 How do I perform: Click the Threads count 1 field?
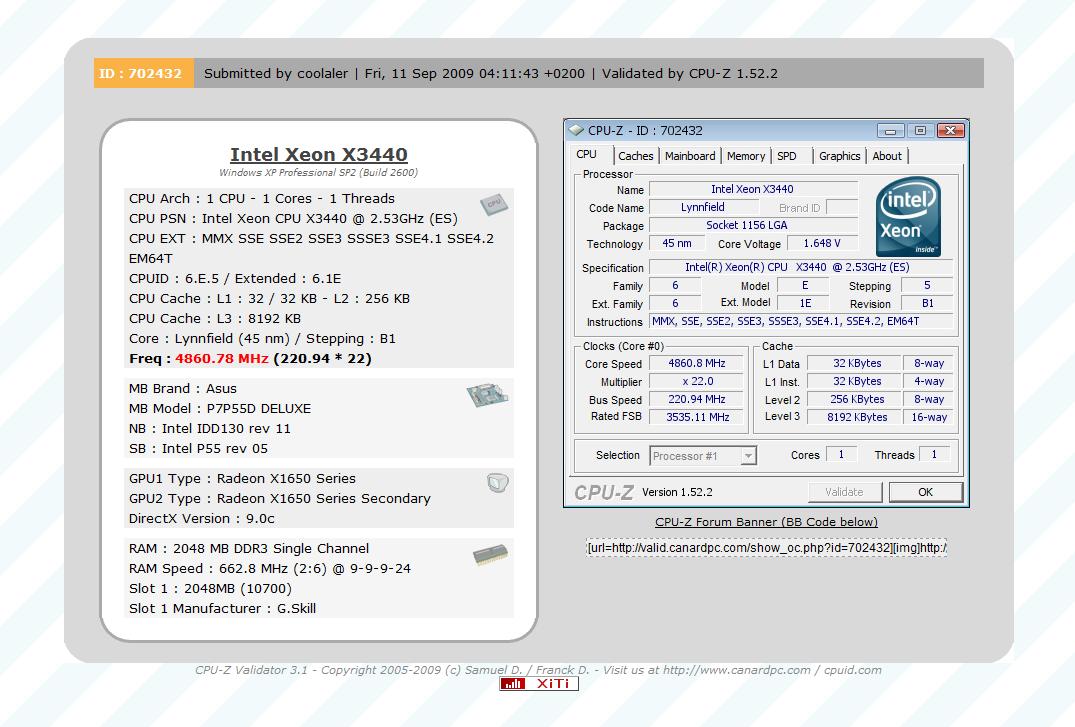(x=934, y=454)
